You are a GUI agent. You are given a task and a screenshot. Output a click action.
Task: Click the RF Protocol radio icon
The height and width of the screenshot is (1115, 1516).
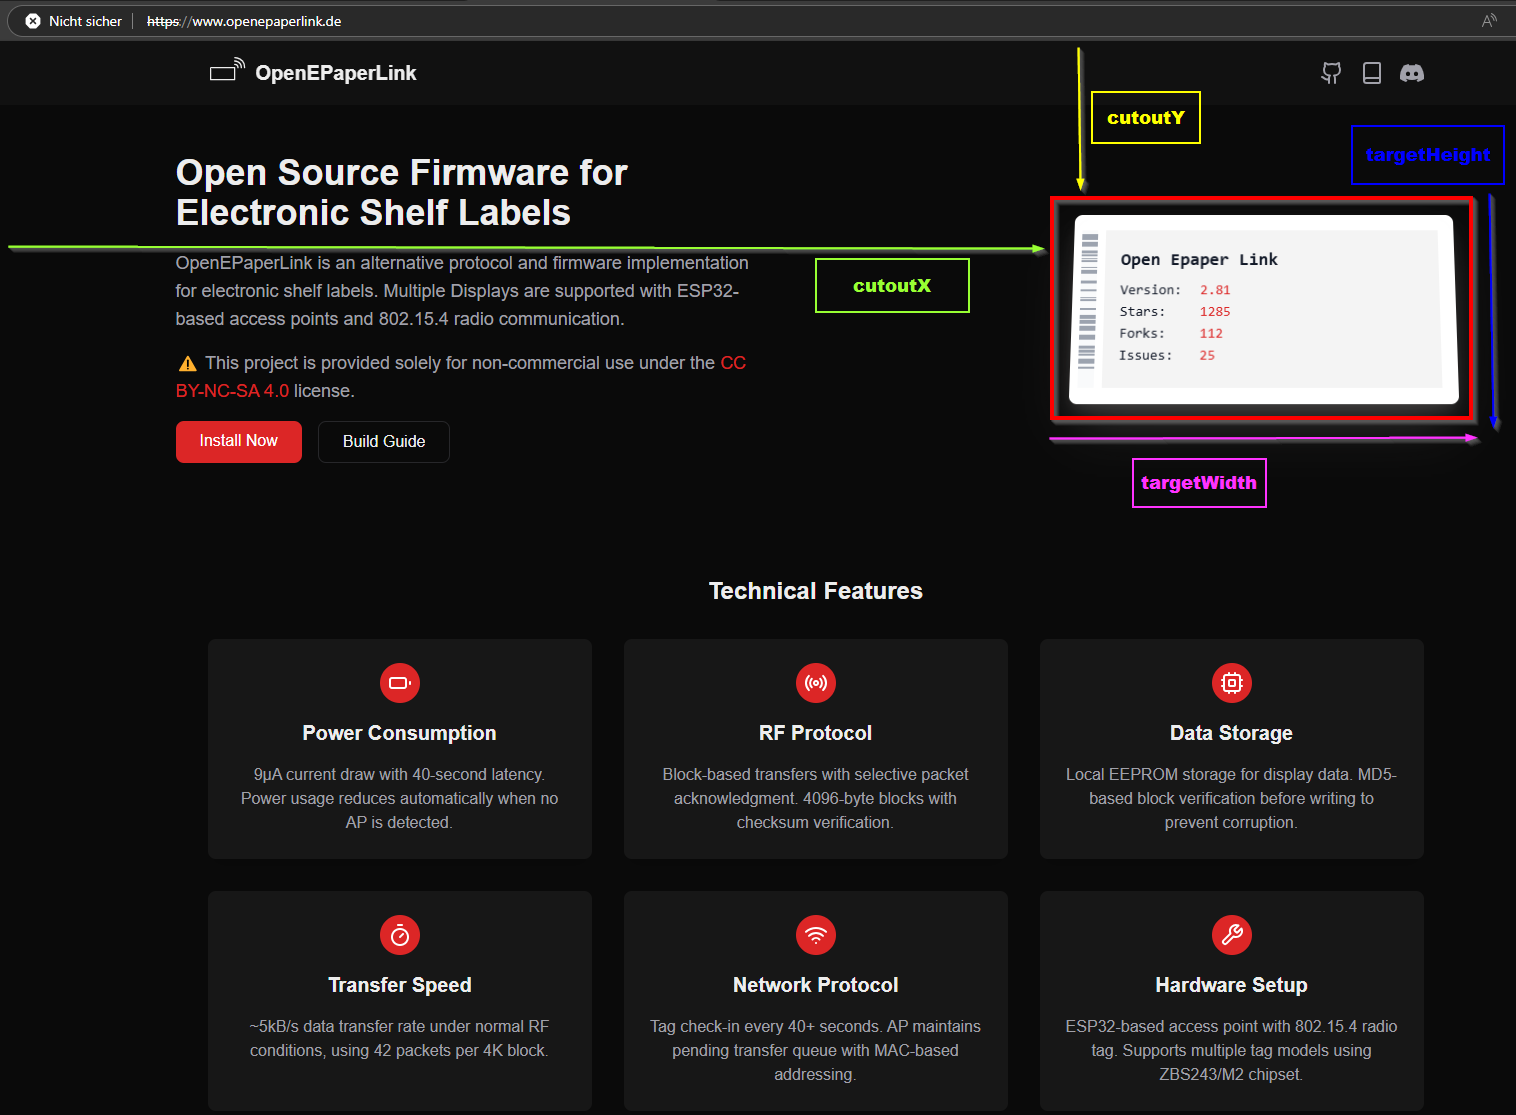[816, 683]
